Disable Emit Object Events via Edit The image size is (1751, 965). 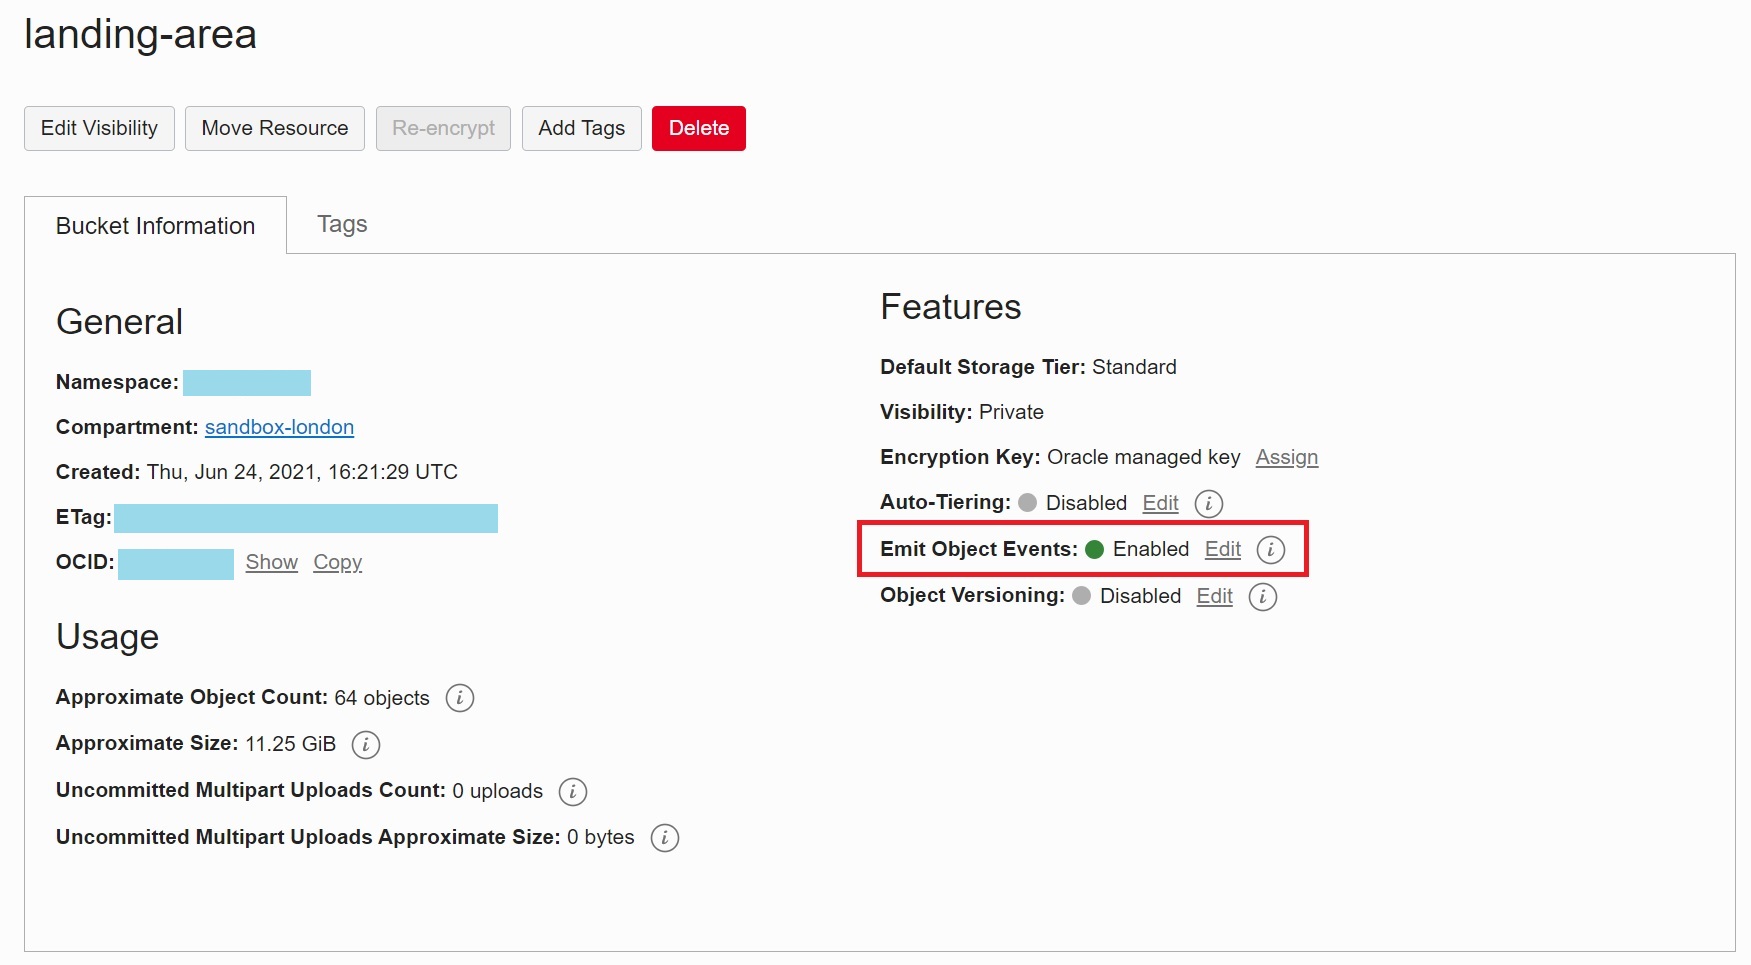pos(1222,549)
